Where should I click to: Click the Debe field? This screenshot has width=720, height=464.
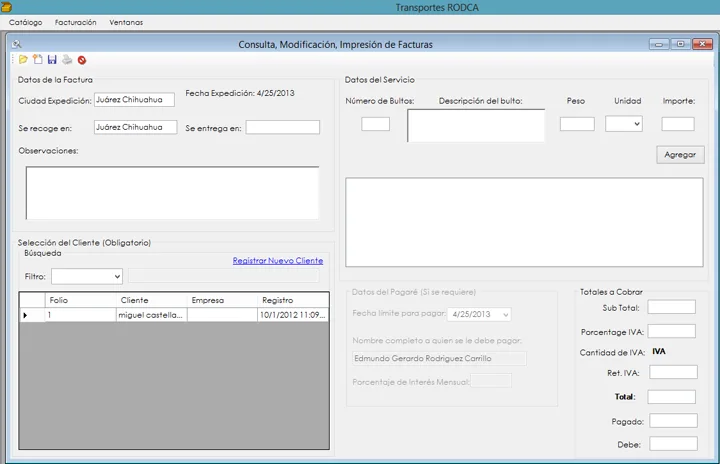point(673,444)
